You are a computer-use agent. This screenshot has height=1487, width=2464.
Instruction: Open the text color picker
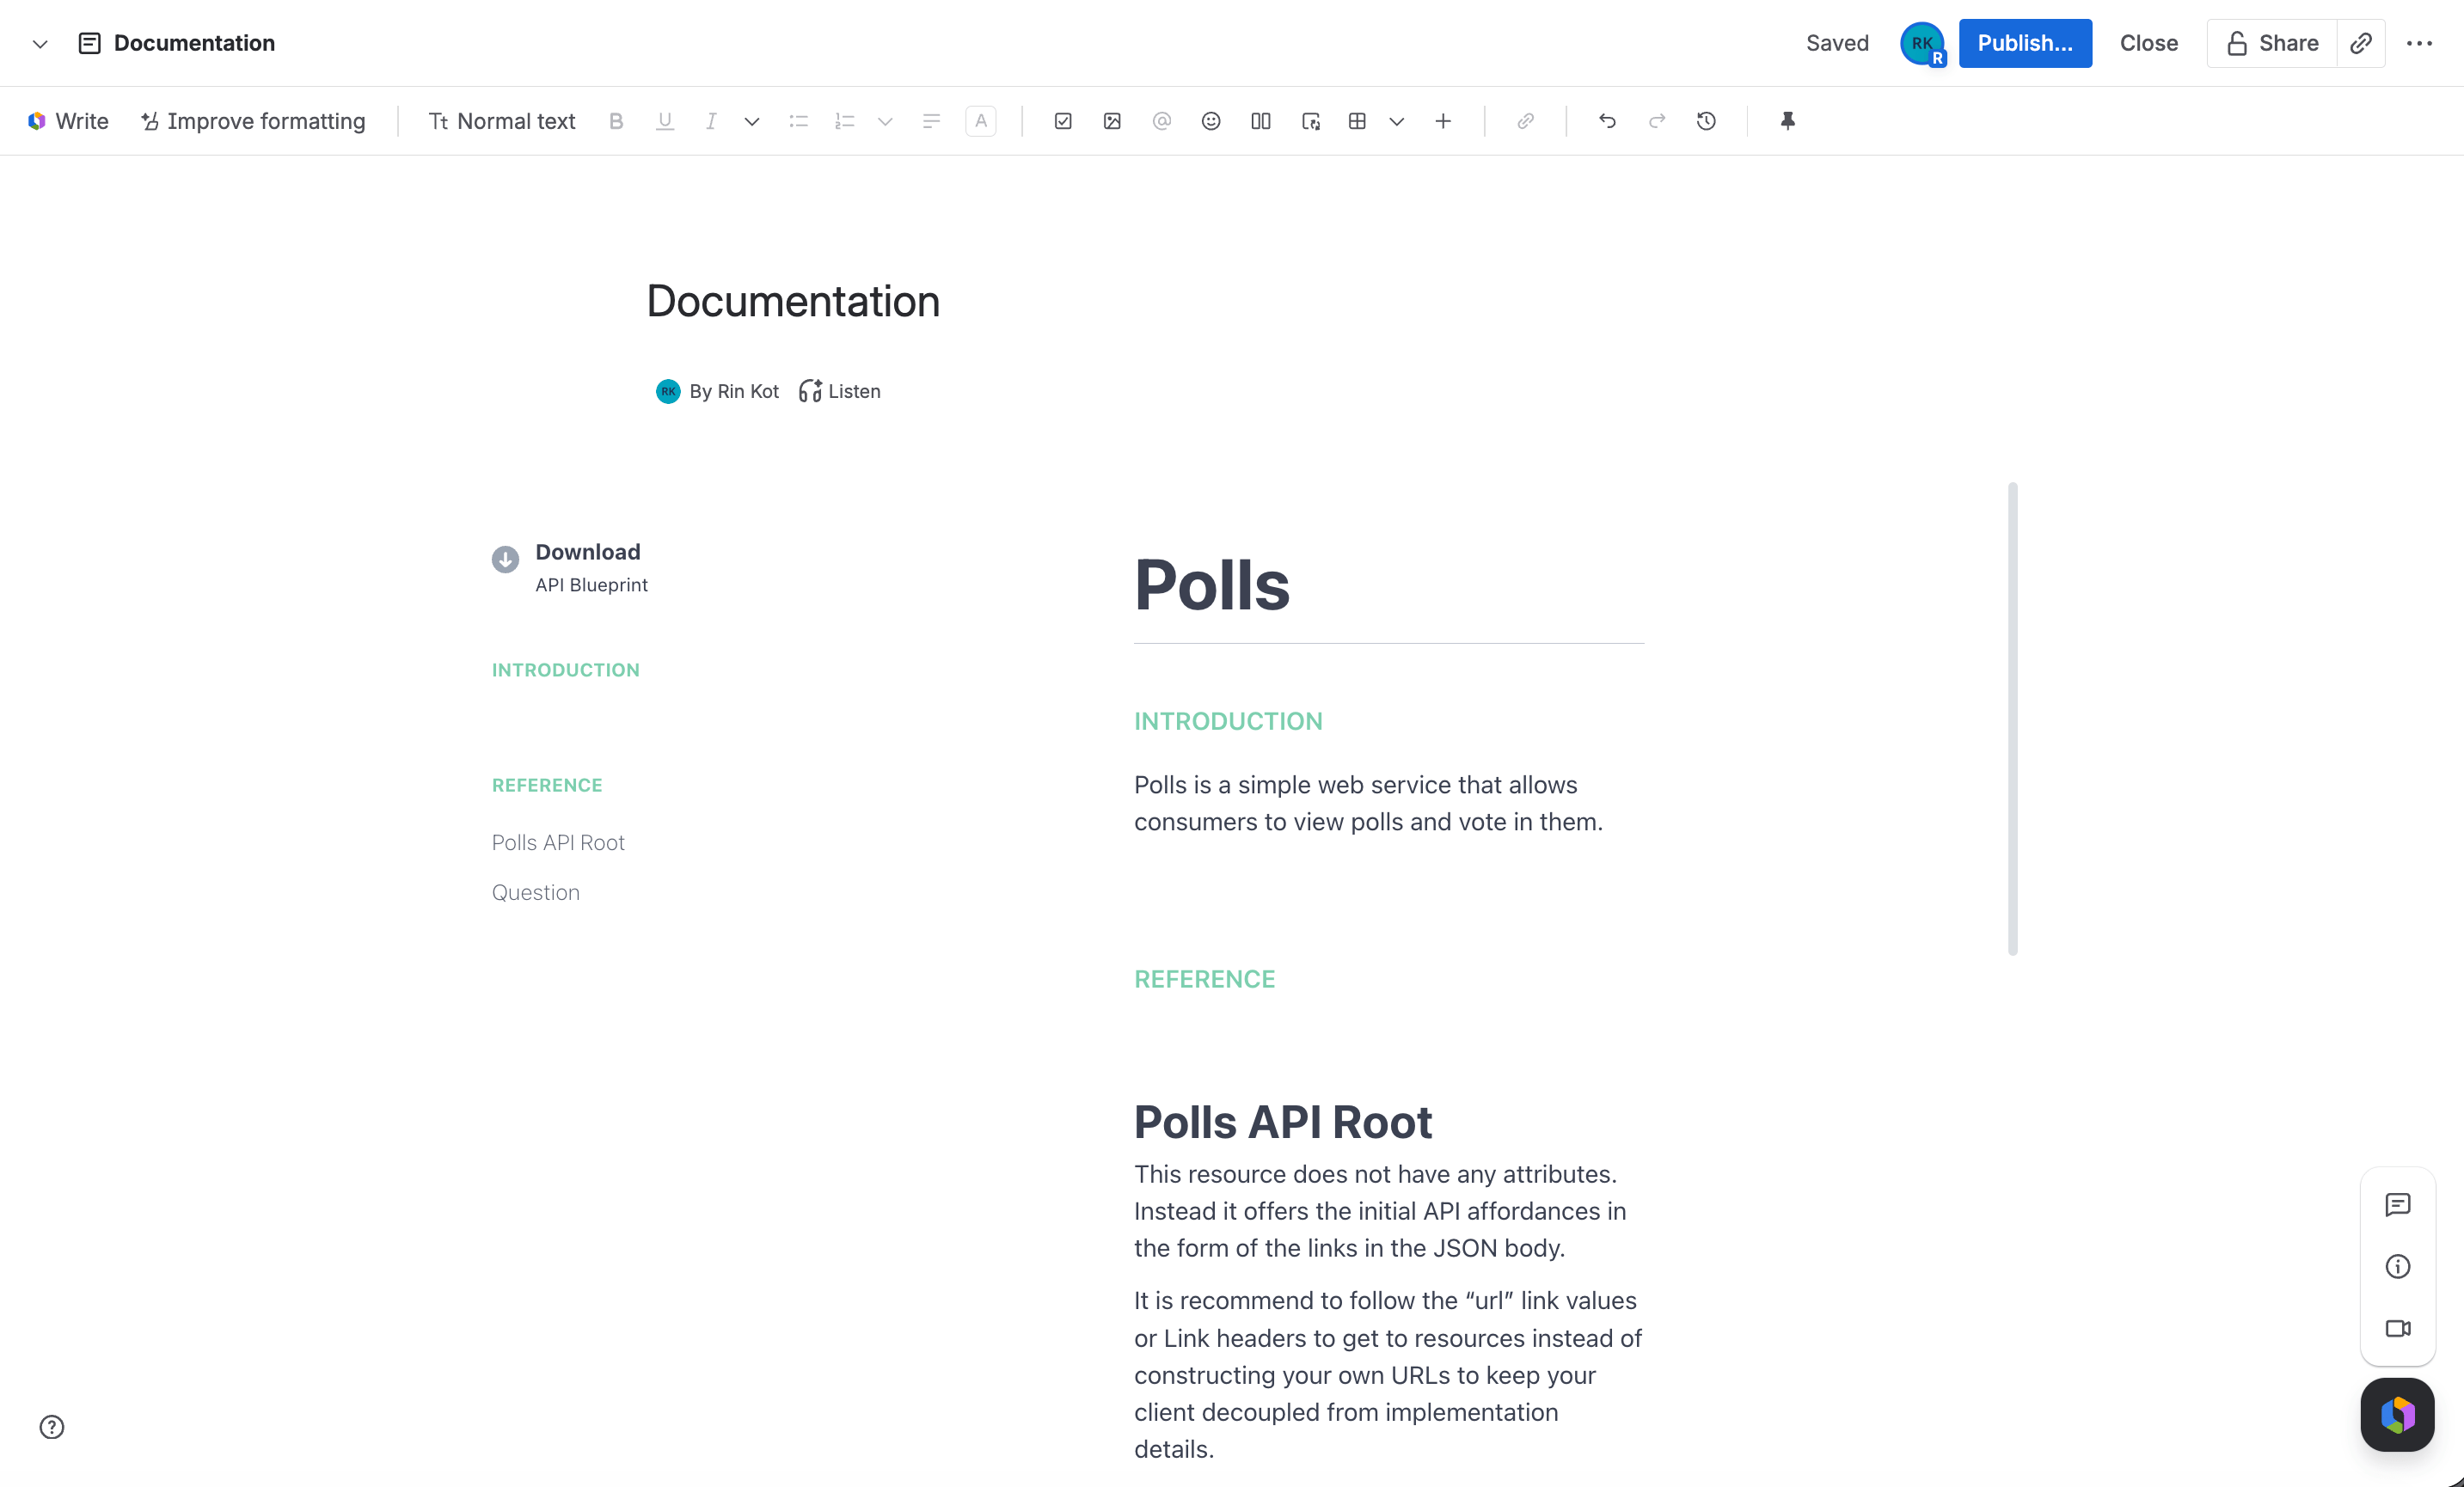981,121
